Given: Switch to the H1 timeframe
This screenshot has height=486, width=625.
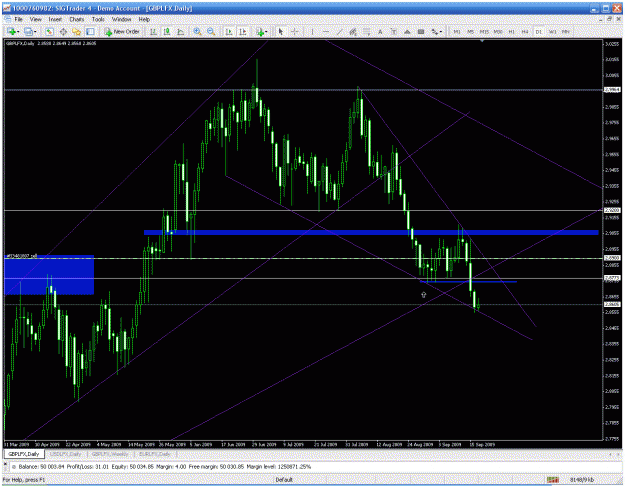Looking at the screenshot, I should (512, 31).
